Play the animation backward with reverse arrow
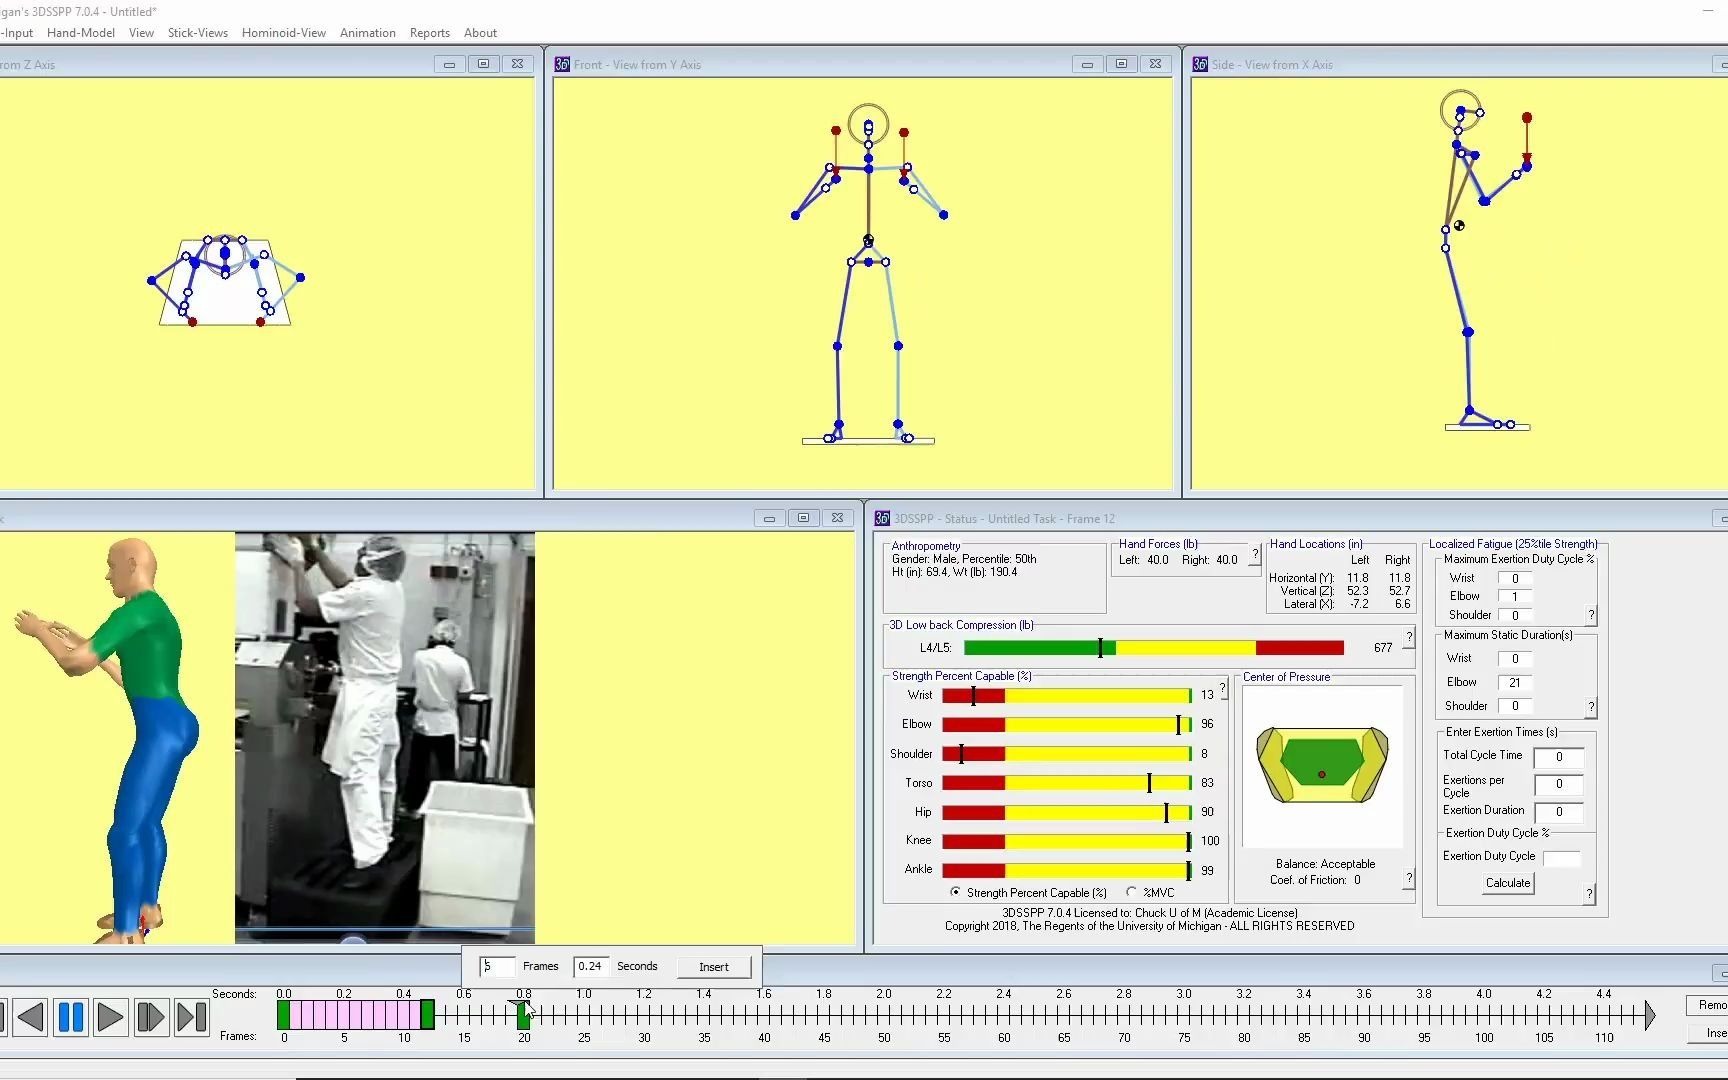 coord(31,1017)
